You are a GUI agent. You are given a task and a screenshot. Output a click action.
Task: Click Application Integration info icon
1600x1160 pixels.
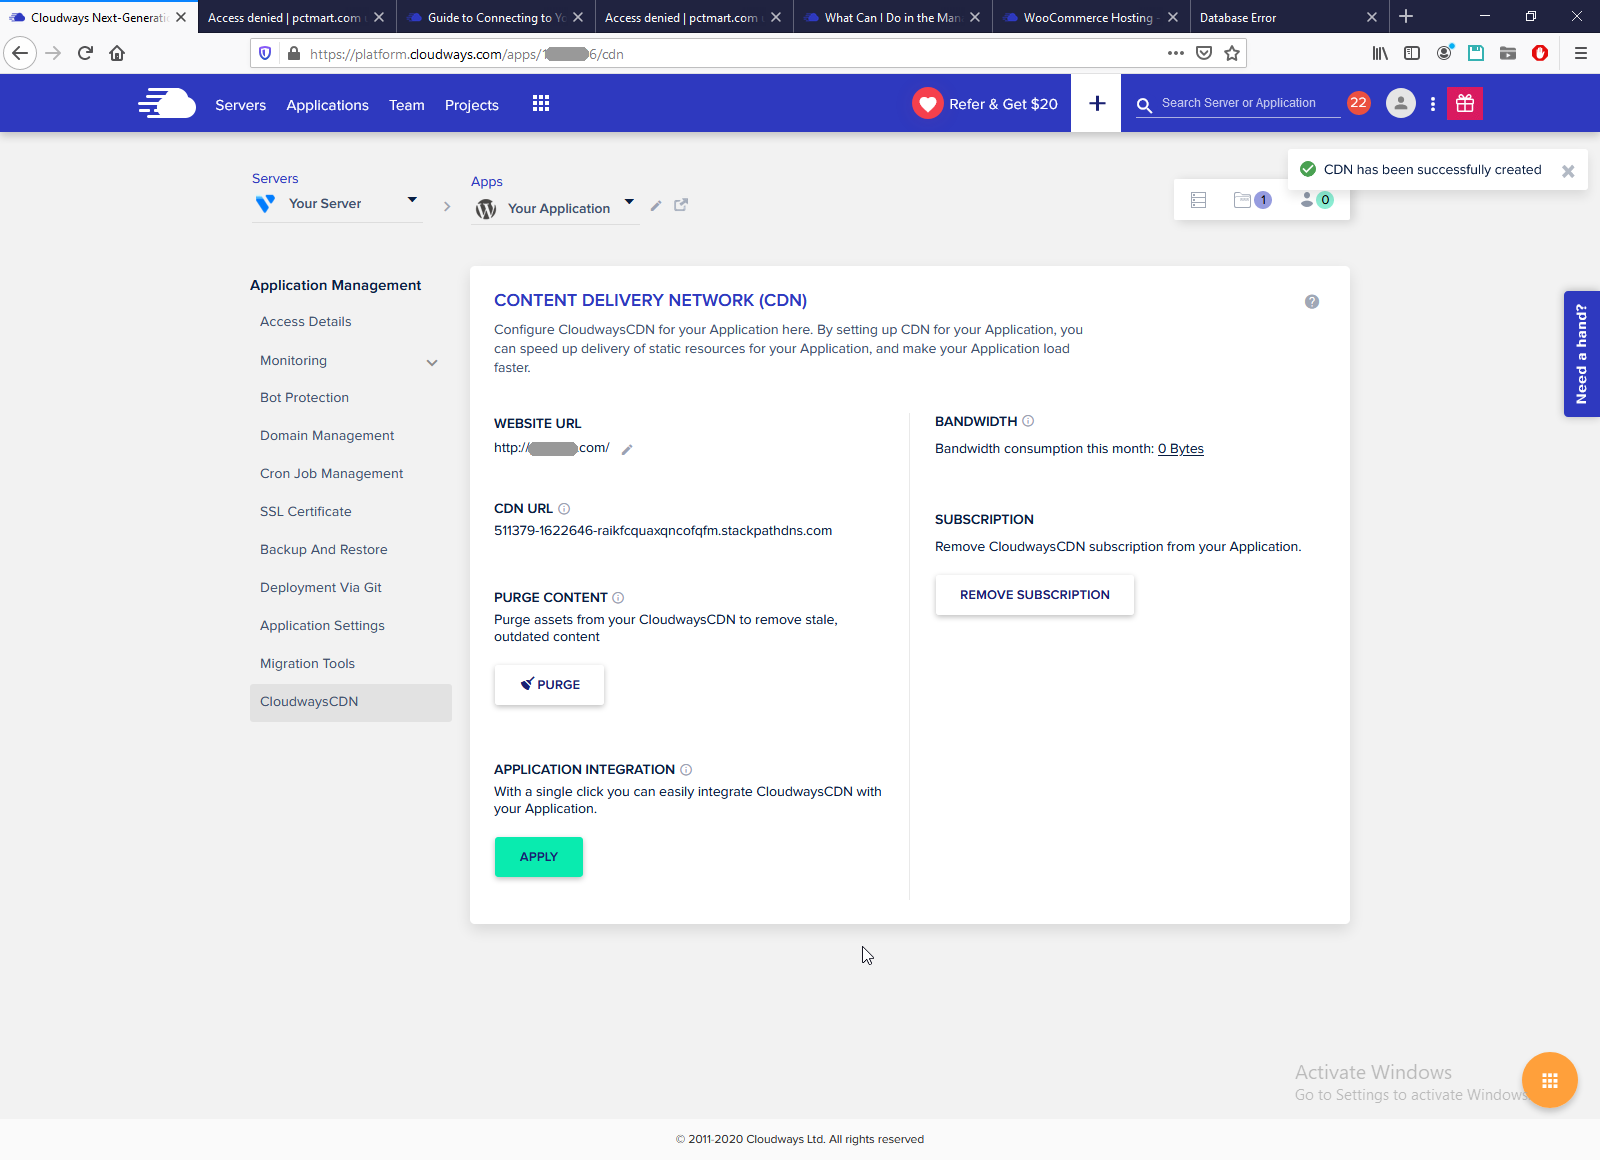686,770
